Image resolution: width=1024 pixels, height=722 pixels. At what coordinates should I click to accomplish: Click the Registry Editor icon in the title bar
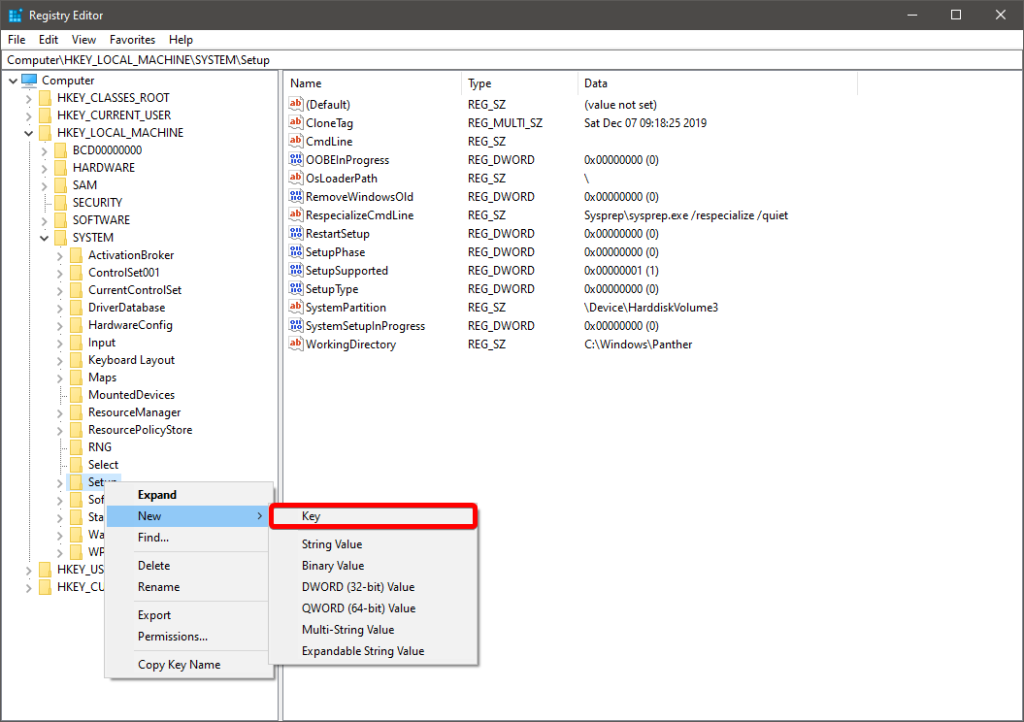(13, 14)
